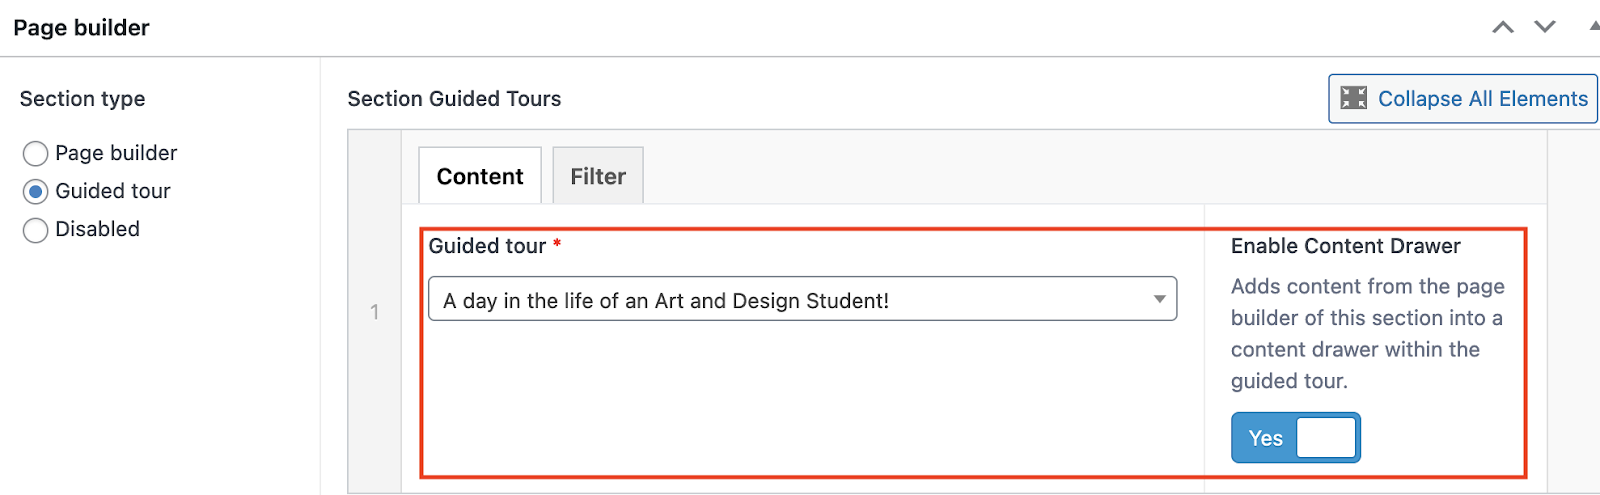Click the Content Drawer description text
Image resolution: width=1600 pixels, height=495 pixels.
(x=1367, y=333)
